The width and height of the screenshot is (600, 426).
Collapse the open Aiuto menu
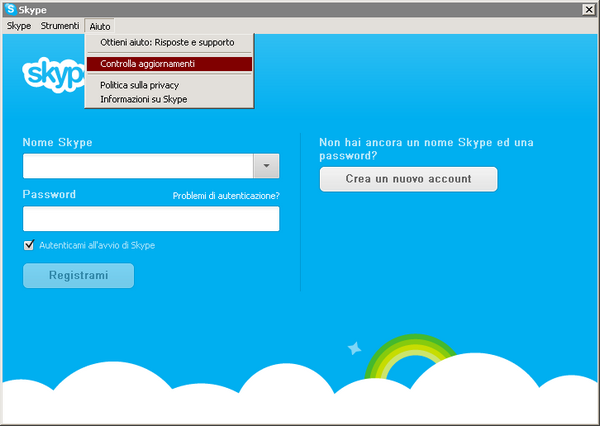point(100,25)
